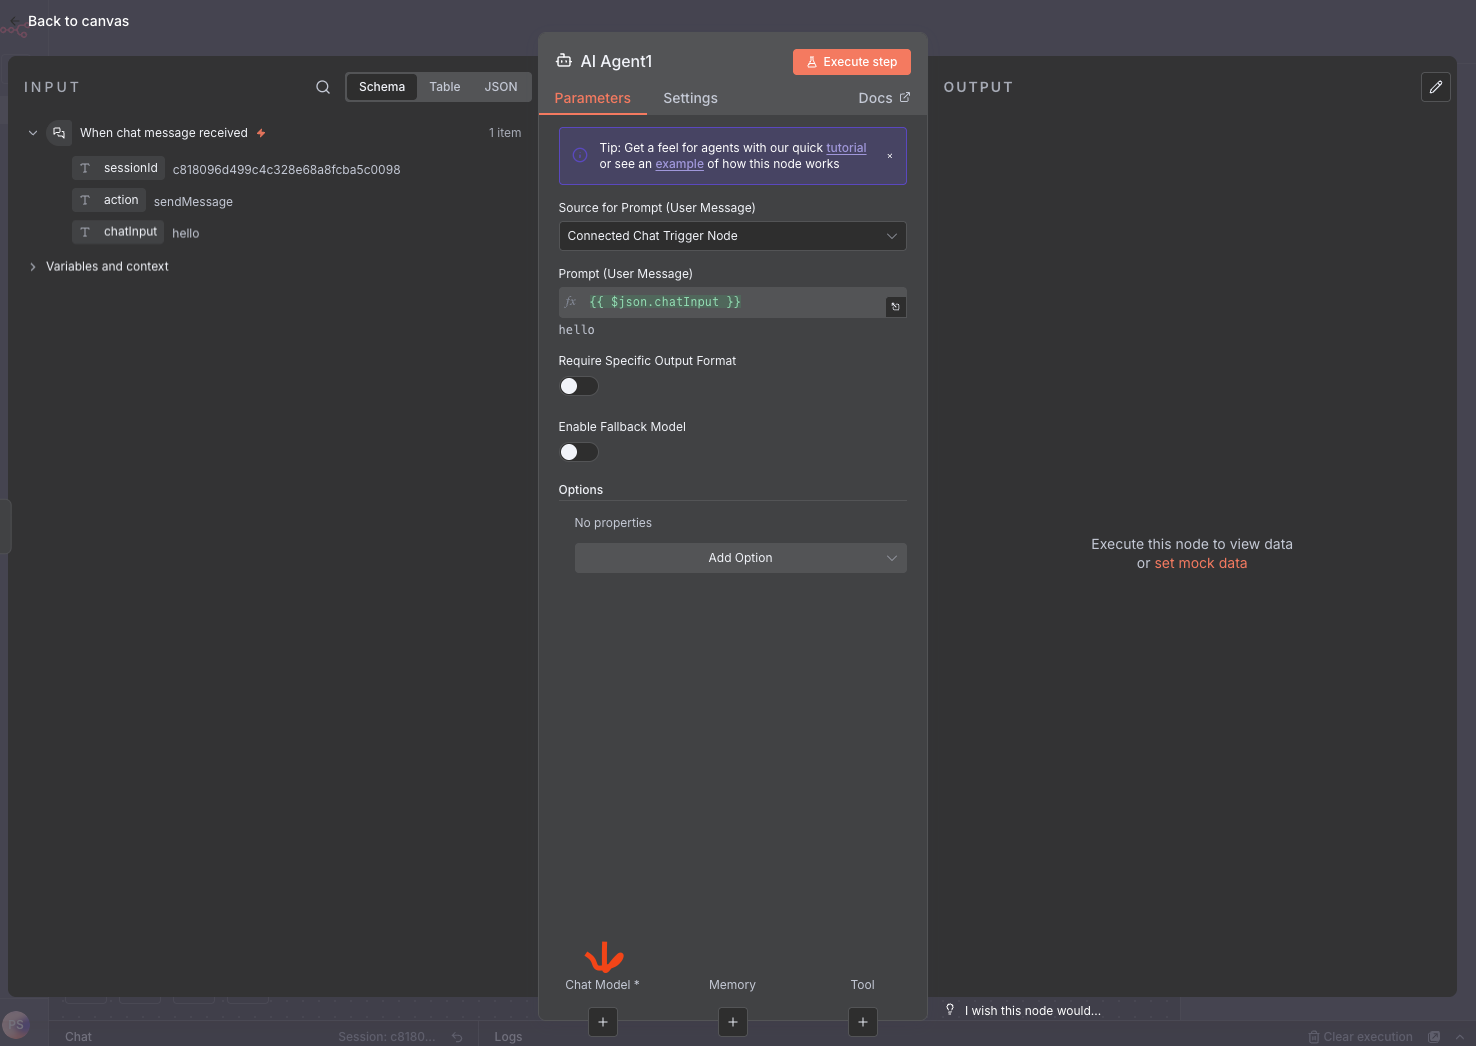Enable Require Specific Output Format
Image resolution: width=1476 pixels, height=1046 pixels.
click(578, 386)
